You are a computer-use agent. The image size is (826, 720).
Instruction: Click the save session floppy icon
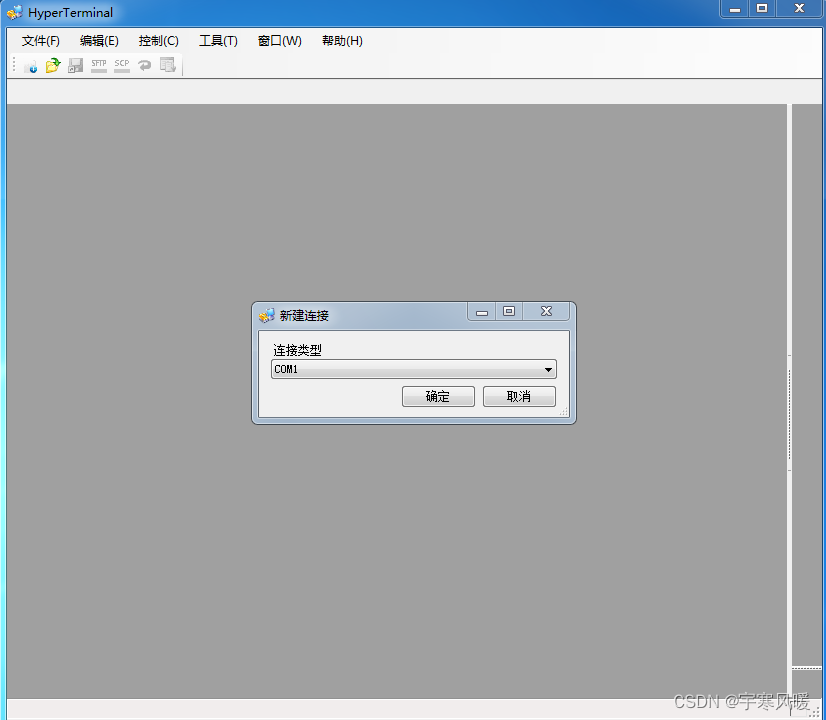[76, 65]
